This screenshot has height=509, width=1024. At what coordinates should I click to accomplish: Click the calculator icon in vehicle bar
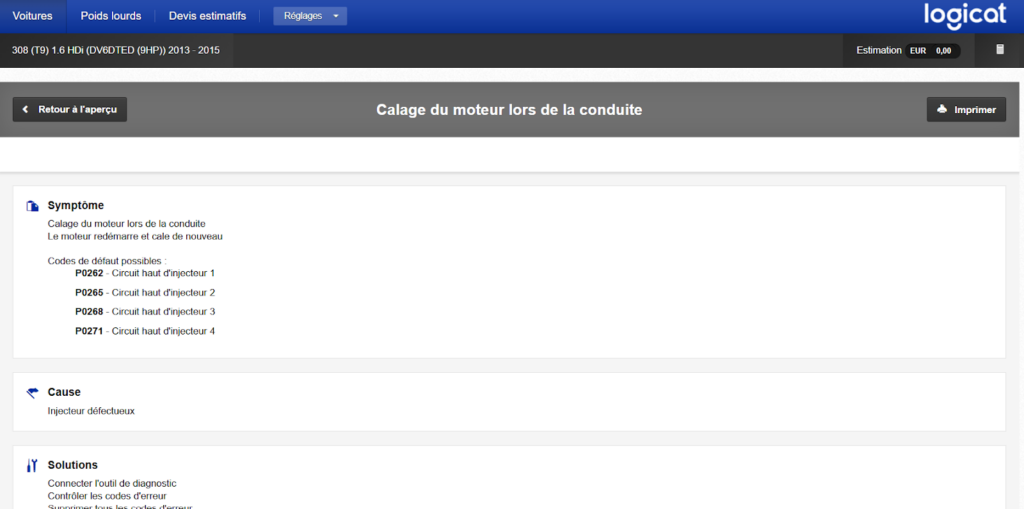[x=1000, y=50]
